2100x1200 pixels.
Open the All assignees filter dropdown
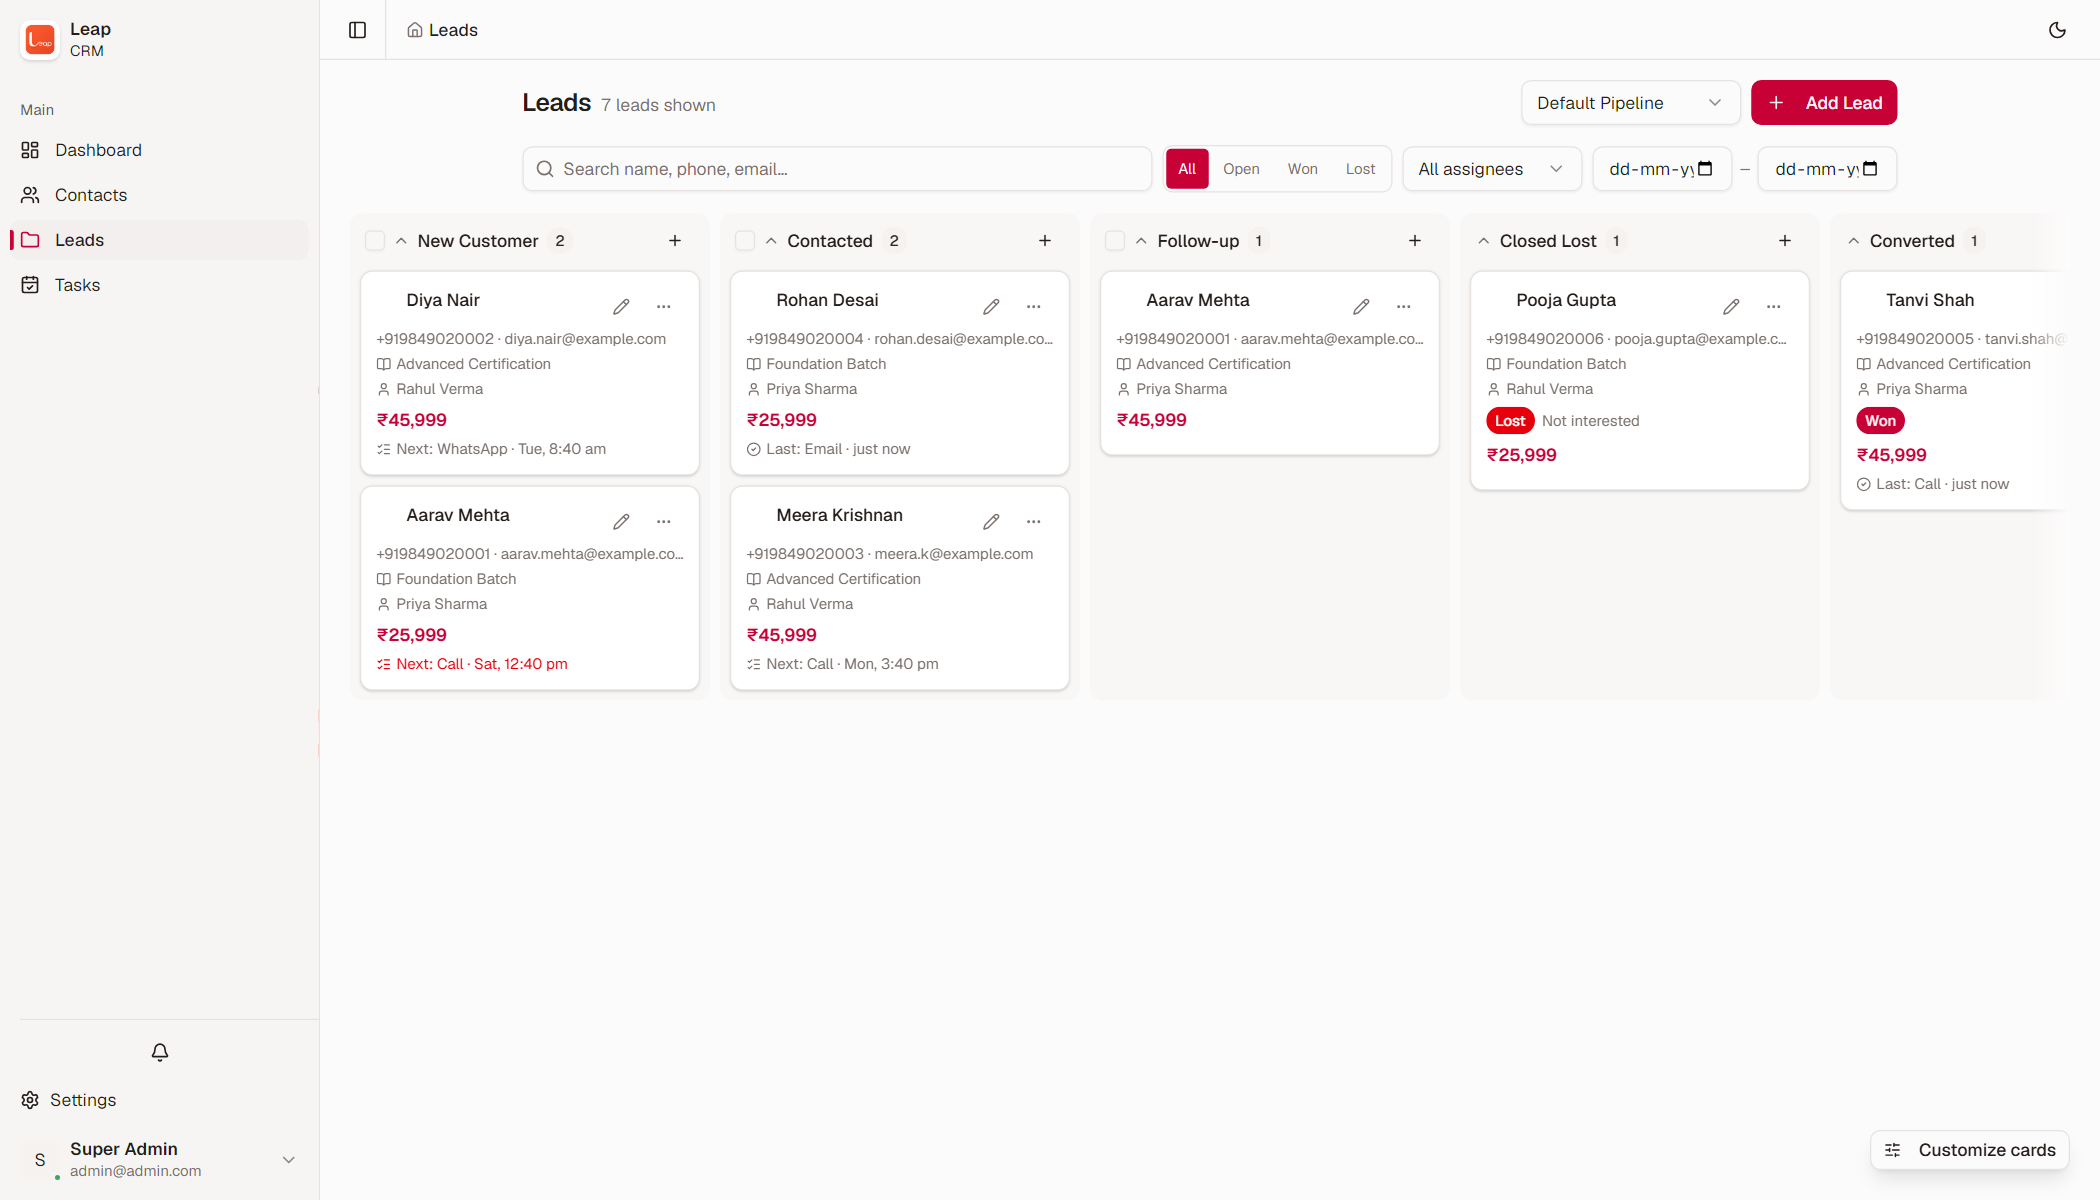point(1491,169)
